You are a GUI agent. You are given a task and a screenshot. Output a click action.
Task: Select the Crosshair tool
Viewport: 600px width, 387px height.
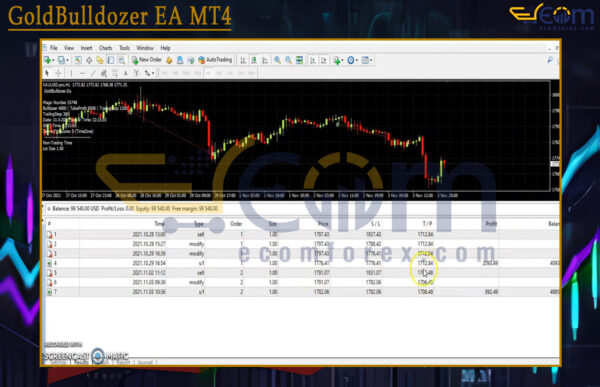pyautogui.click(x=58, y=73)
